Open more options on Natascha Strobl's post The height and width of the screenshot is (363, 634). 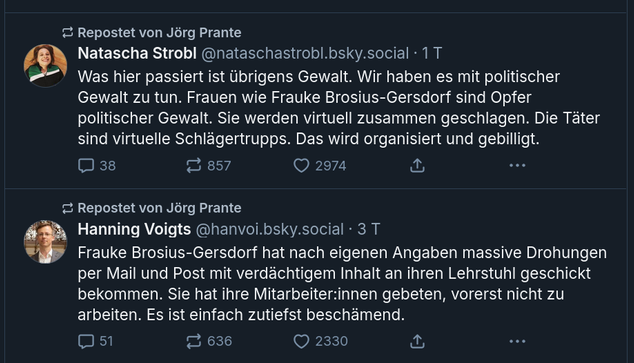(517, 165)
